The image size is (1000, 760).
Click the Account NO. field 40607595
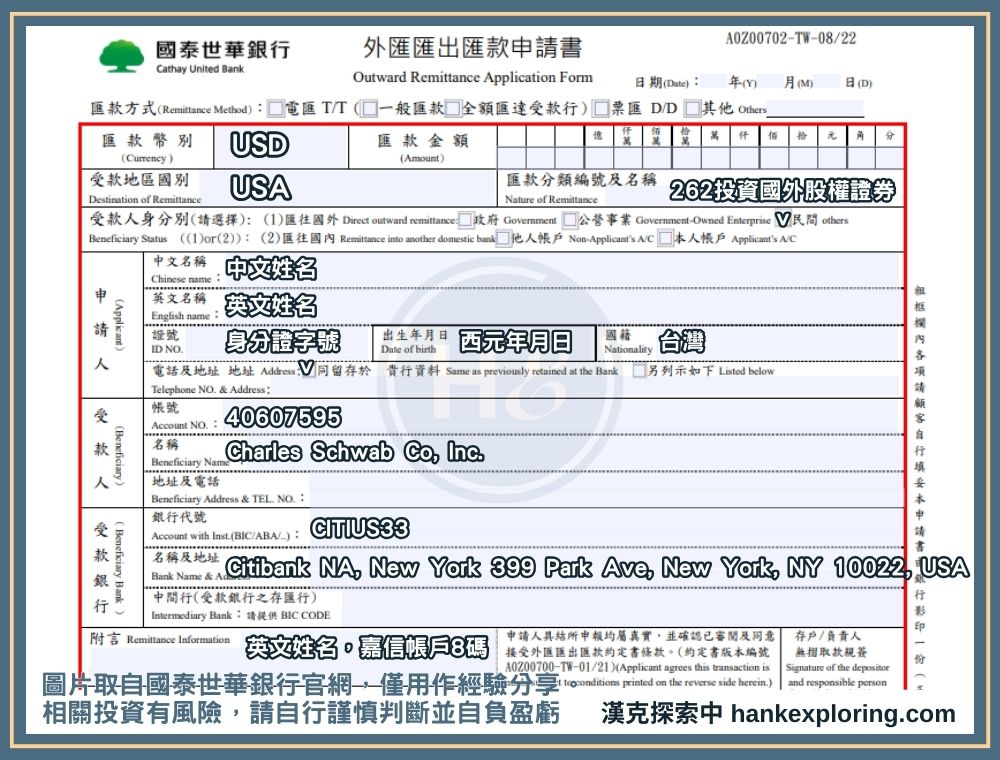[562, 418]
